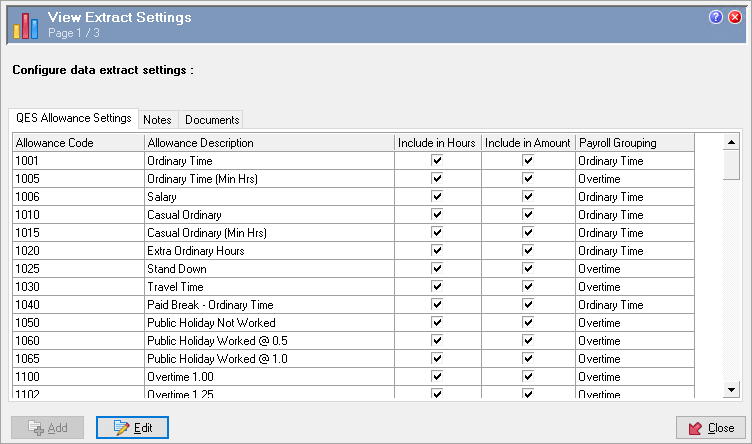Sort by Allowance Code column header
Screen dimensions: 752x444
[77, 143]
